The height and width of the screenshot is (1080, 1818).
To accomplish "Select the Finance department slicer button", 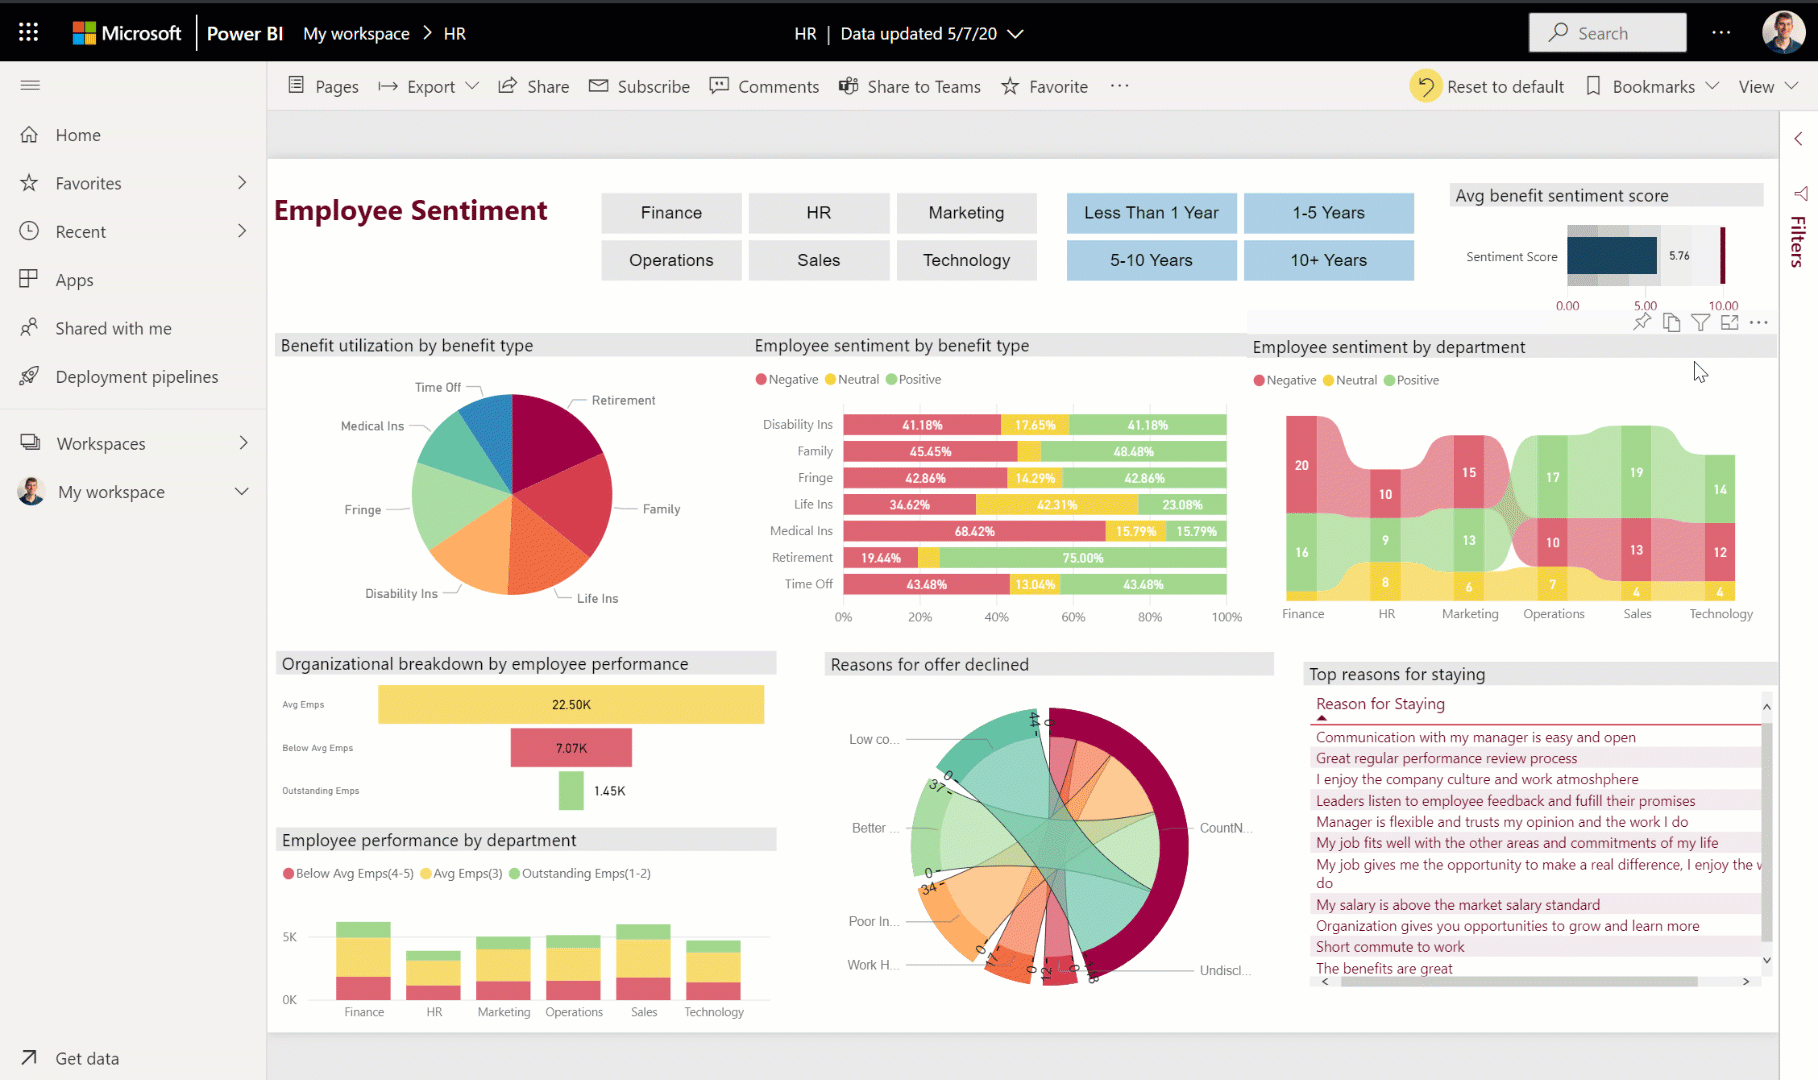I will pos(671,212).
